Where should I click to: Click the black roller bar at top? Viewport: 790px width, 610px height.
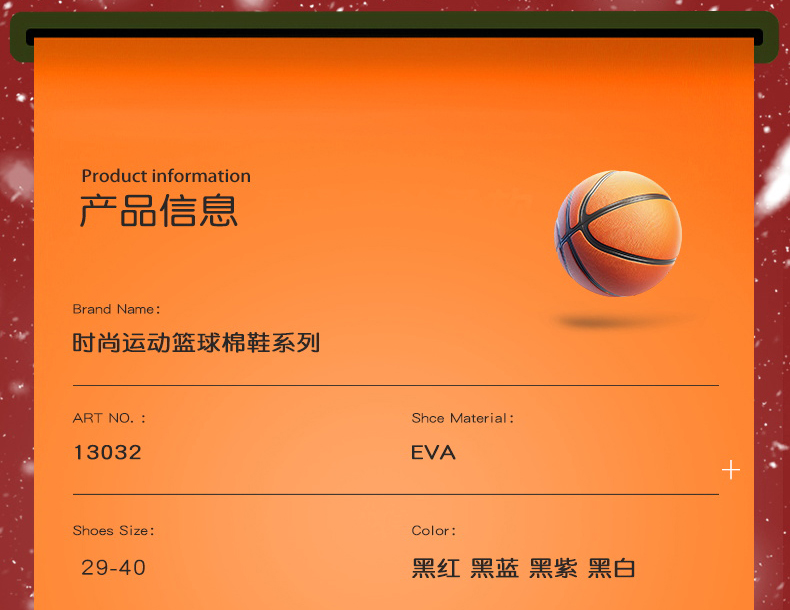(x=394, y=37)
